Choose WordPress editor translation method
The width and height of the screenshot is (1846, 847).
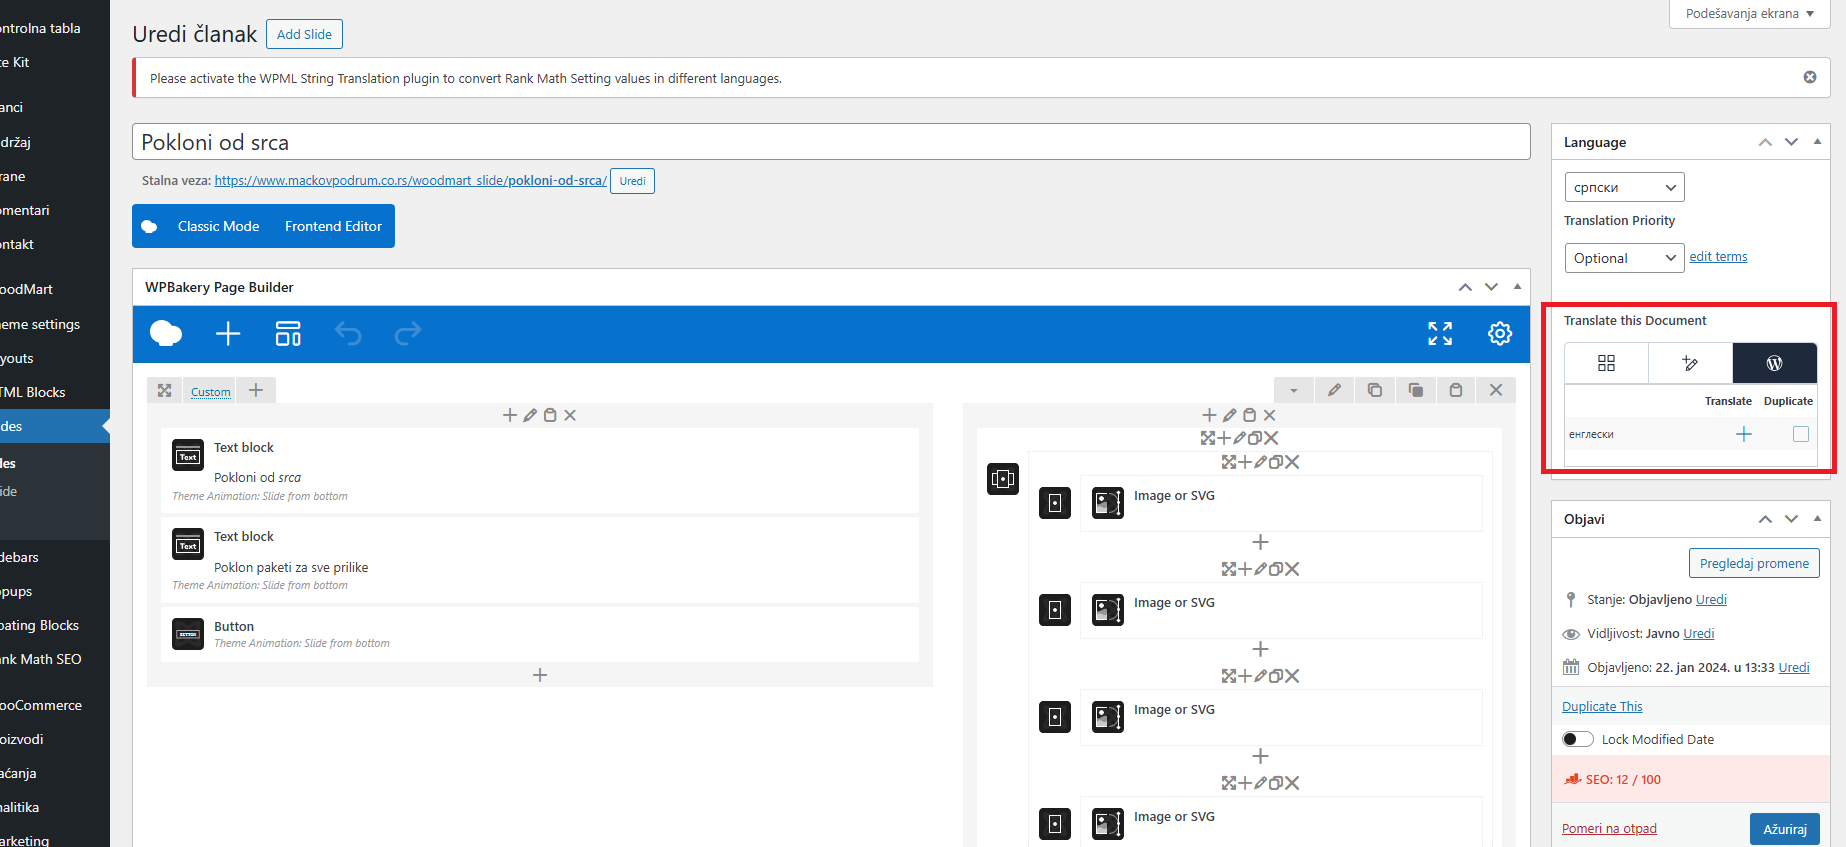pyautogui.click(x=1775, y=363)
